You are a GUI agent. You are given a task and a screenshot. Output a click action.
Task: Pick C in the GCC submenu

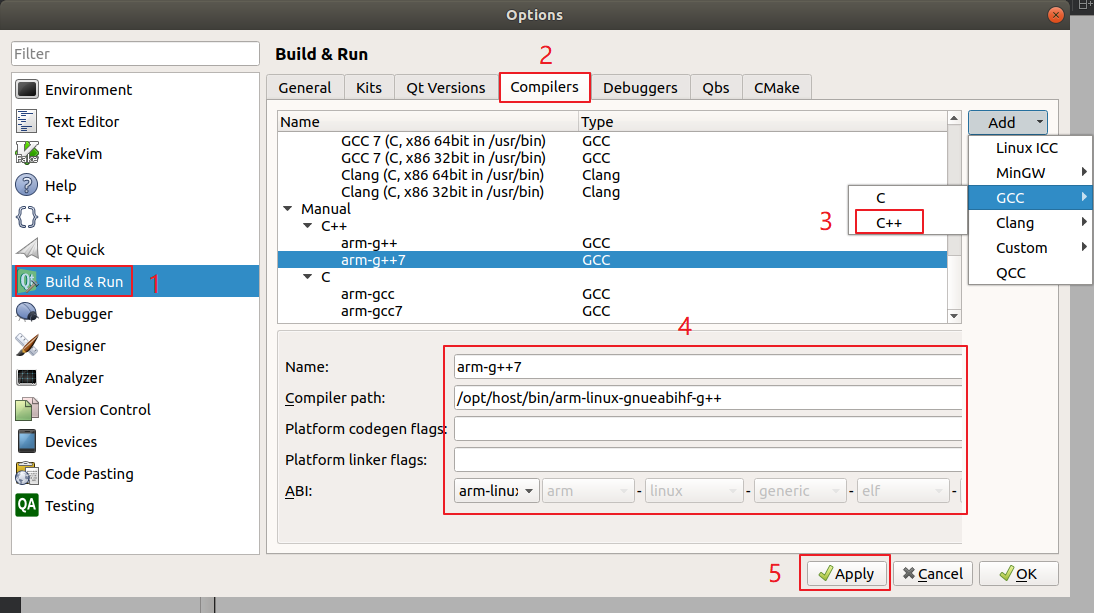tap(908, 198)
